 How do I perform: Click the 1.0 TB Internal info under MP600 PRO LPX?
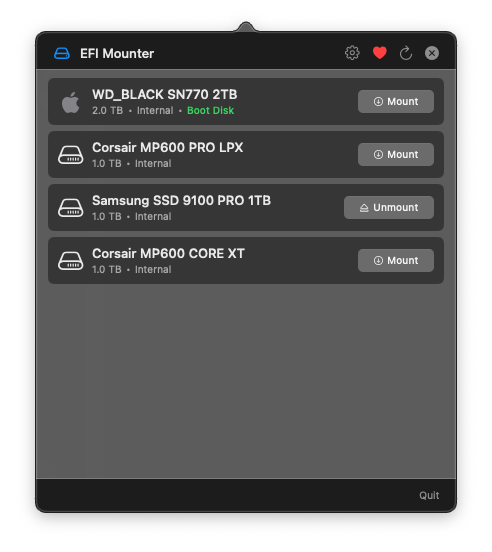point(132,164)
